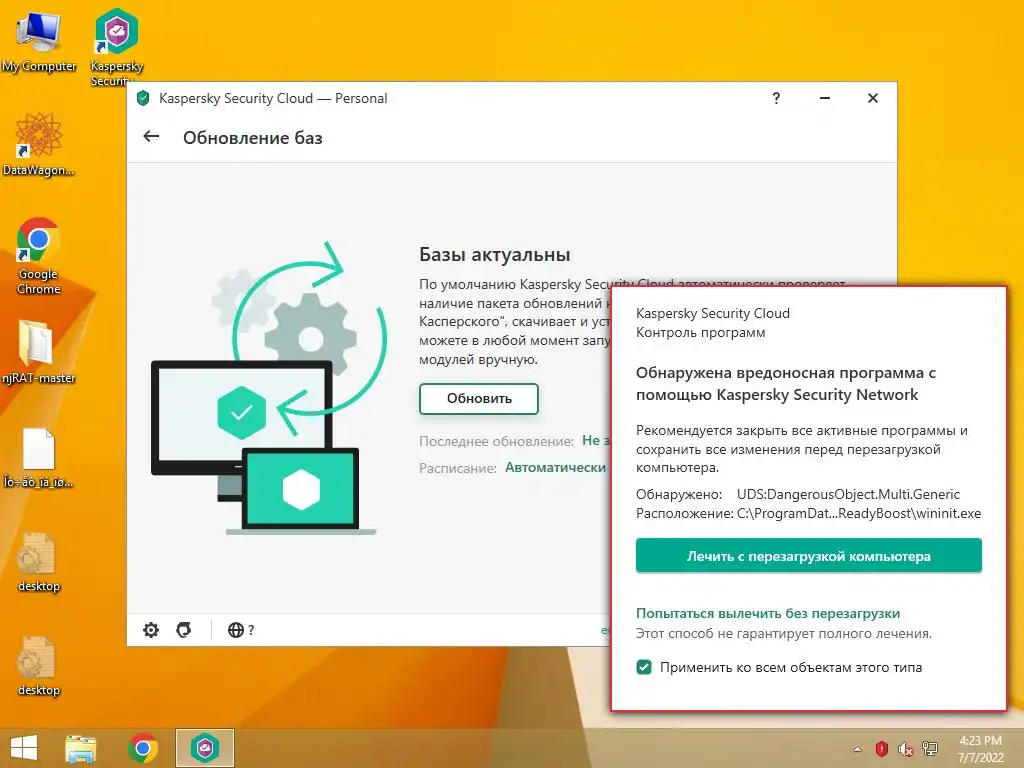Open Kaspersky settings gear icon

151,630
